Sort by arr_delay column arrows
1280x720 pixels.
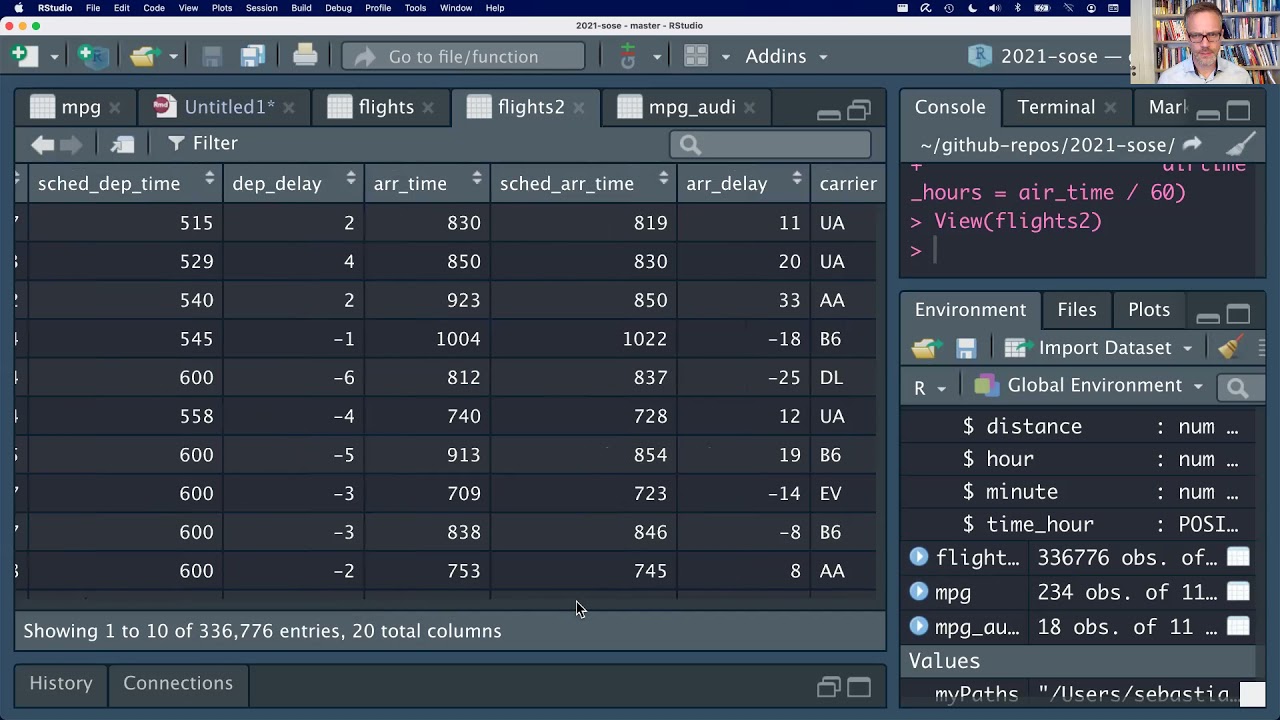[796, 179]
